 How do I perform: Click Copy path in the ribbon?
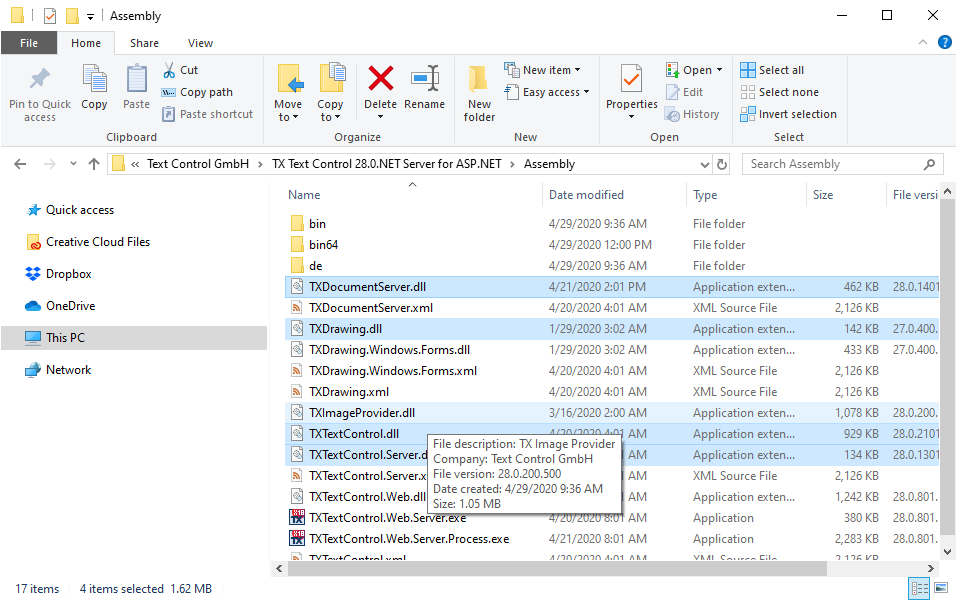197,92
